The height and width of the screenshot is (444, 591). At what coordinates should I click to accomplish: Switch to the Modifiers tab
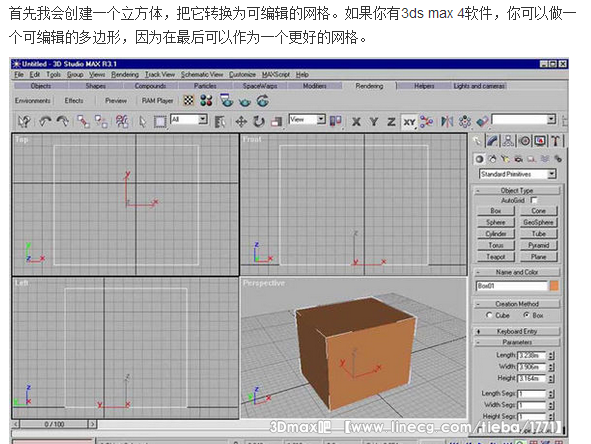pyautogui.click(x=315, y=86)
